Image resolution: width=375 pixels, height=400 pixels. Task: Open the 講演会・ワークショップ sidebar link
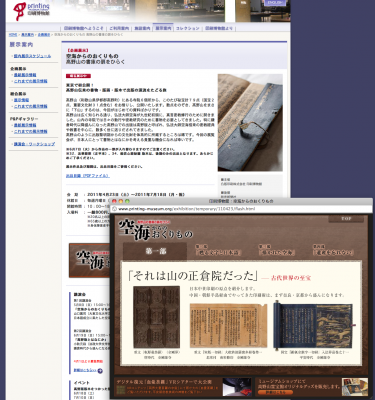click(x=34, y=144)
